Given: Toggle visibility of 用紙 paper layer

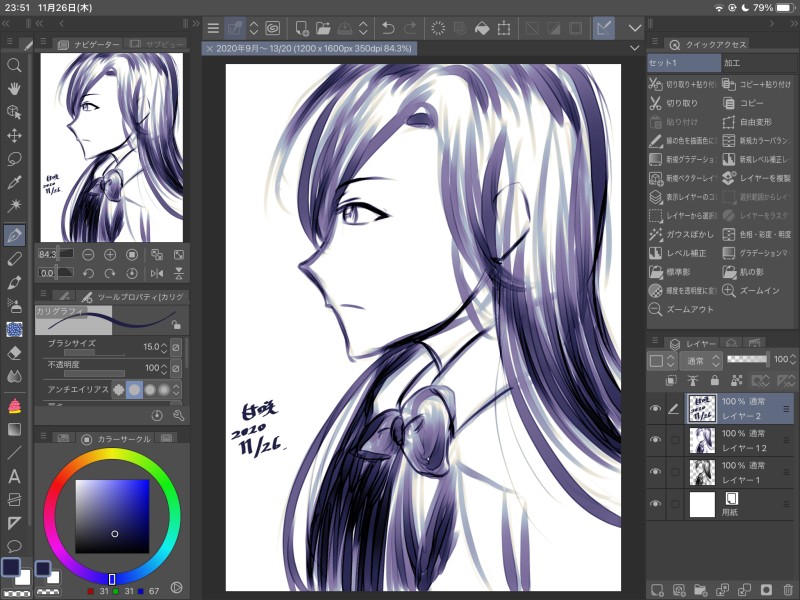Looking at the screenshot, I should pyautogui.click(x=655, y=504).
